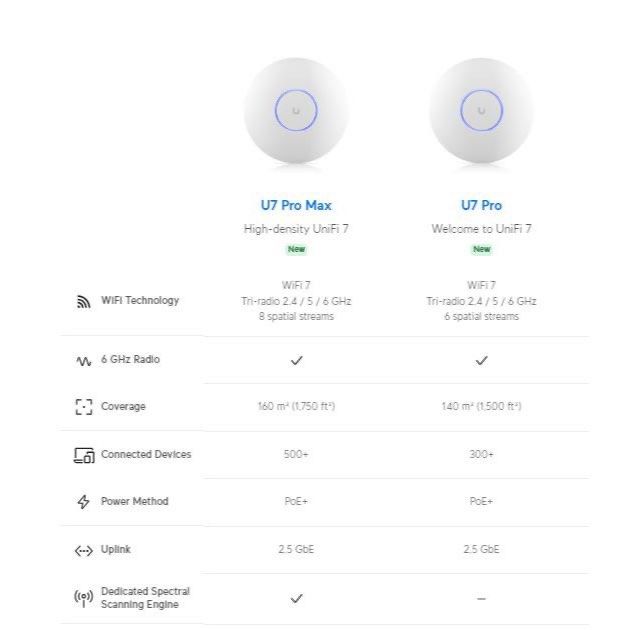Click the Spectral Scanning Engine antenna icon
This screenshot has height=630, width=630.
[x=84, y=598]
